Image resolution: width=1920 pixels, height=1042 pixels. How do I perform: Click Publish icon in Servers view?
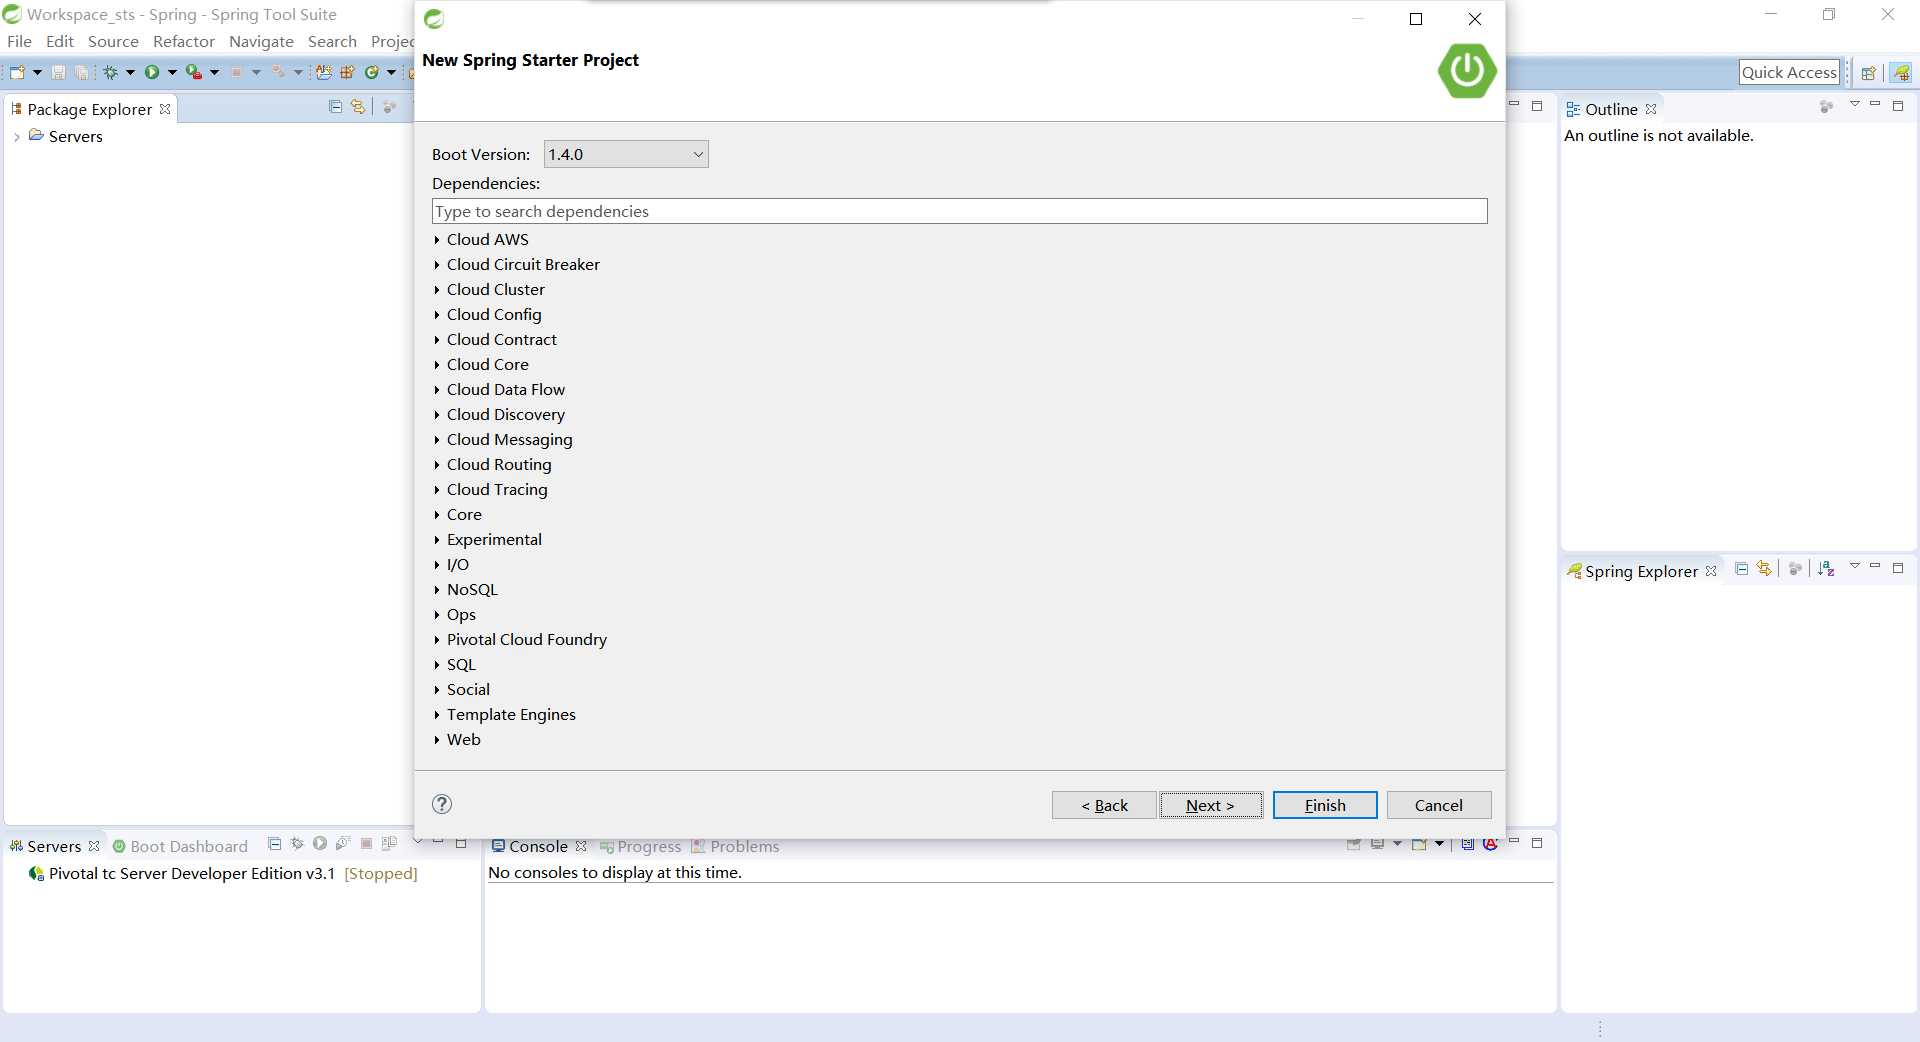point(389,843)
